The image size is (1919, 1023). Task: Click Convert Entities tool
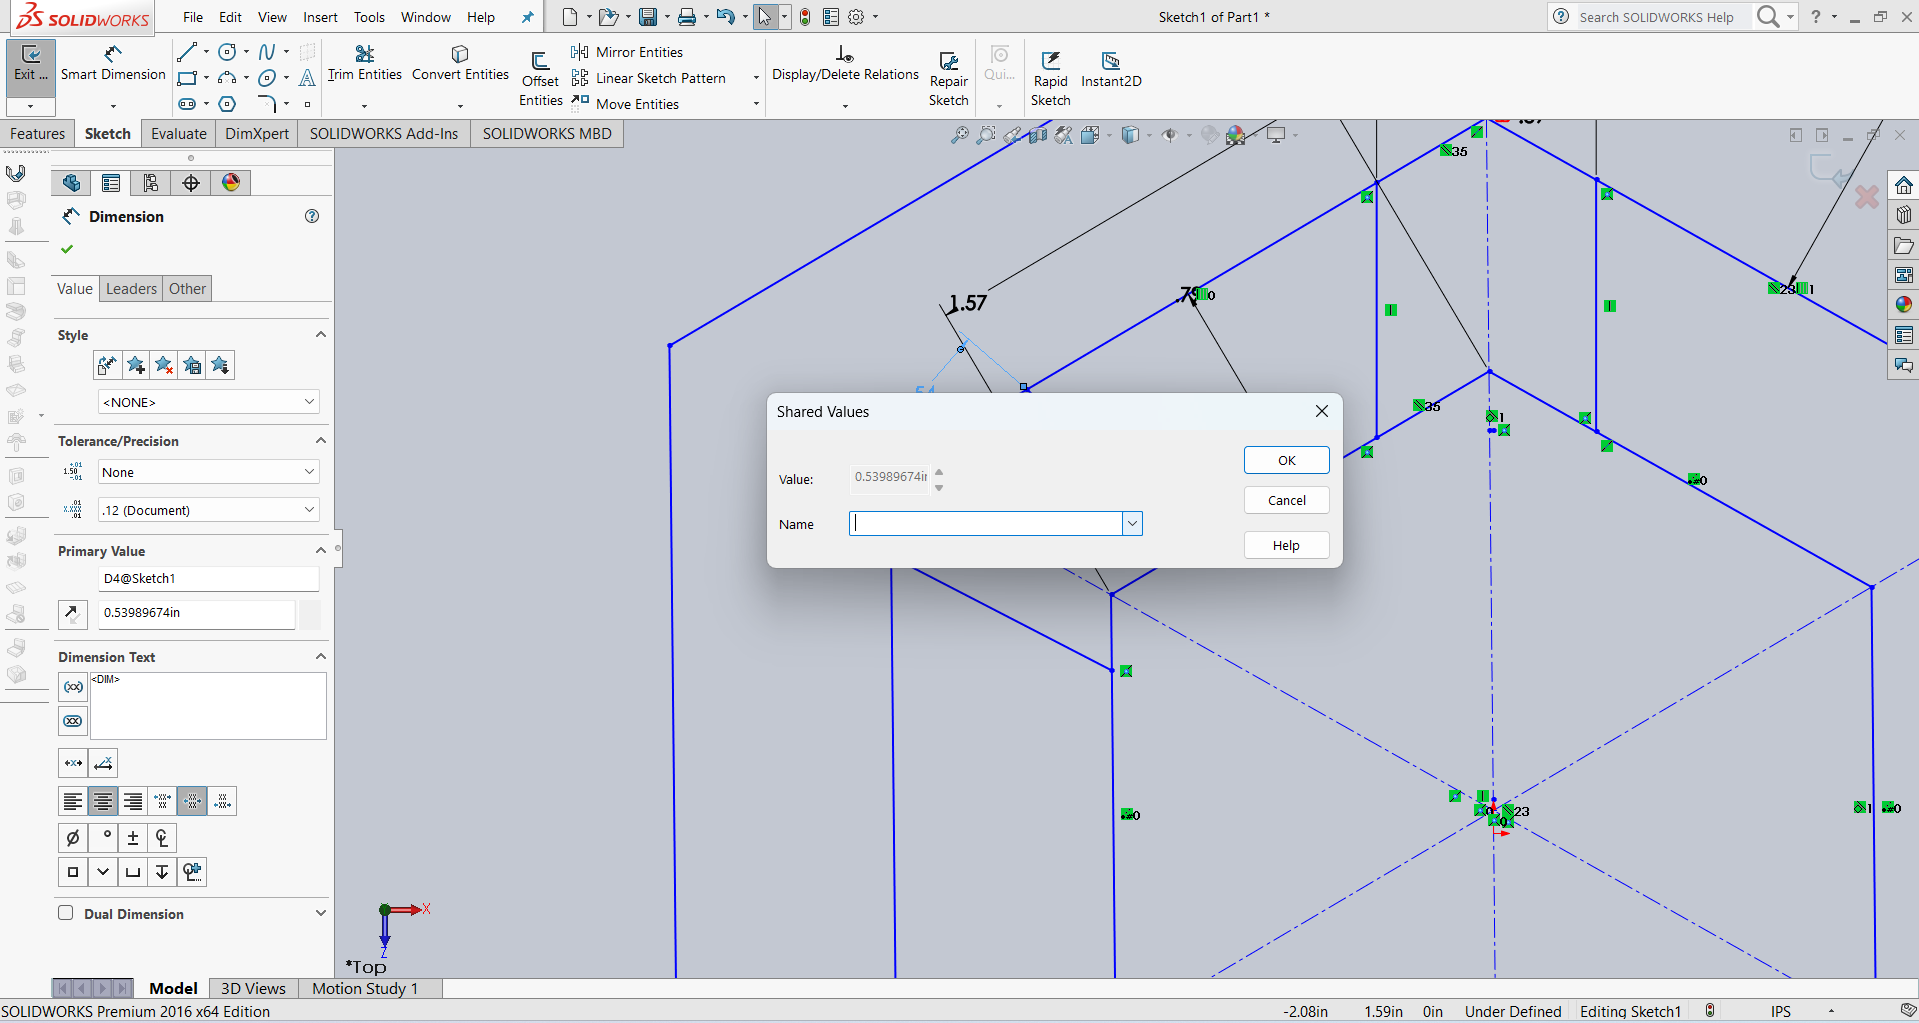(x=460, y=63)
